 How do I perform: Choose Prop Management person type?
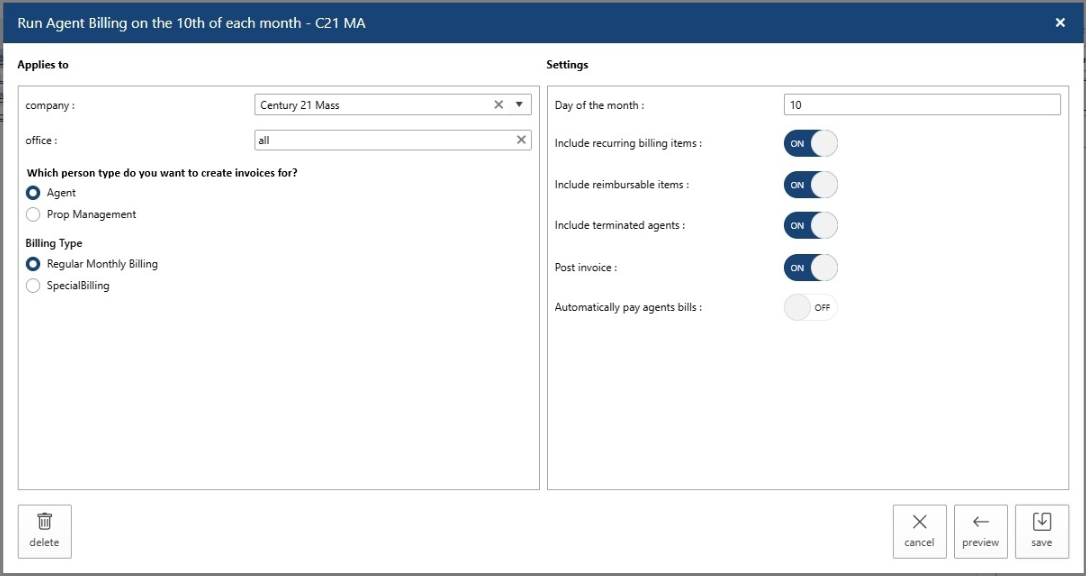pos(34,214)
